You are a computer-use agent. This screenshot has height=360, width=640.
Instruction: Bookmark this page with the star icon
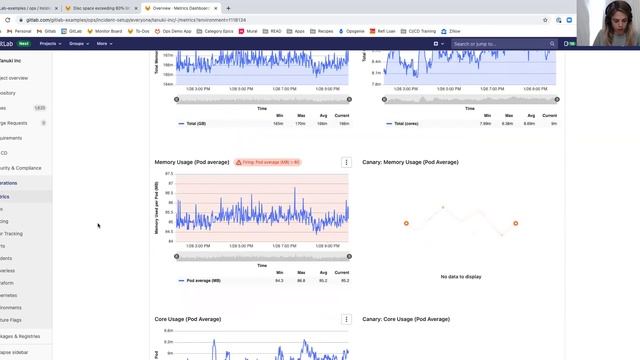click(x=545, y=20)
